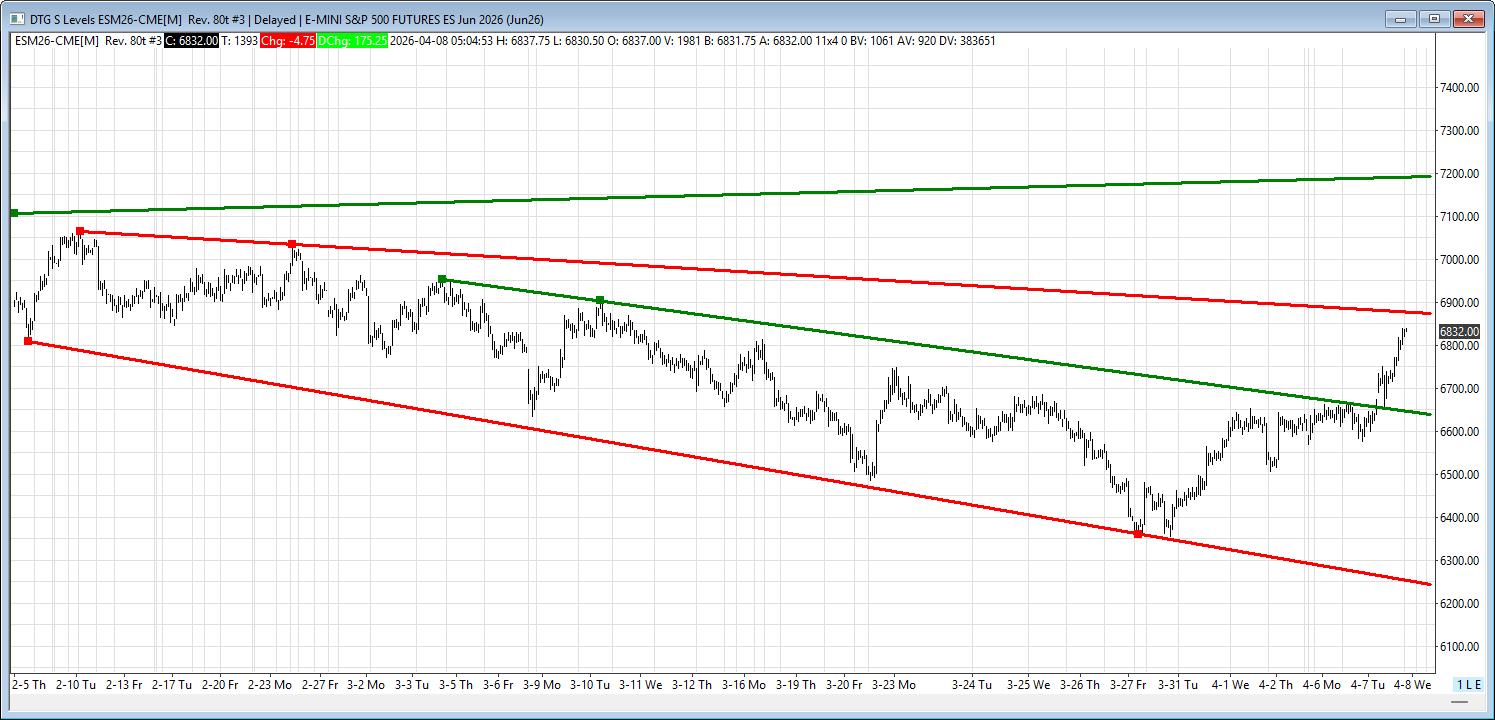Click the '4-8 We' date on time axis
Screen dimensions: 1495x720
[1412, 685]
